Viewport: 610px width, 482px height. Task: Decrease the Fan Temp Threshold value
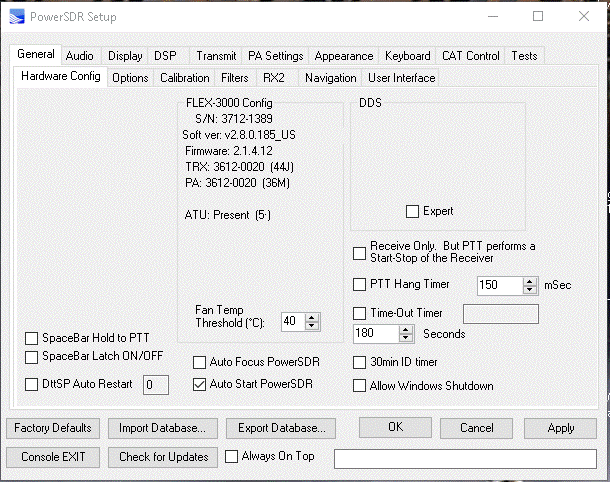tap(311, 326)
